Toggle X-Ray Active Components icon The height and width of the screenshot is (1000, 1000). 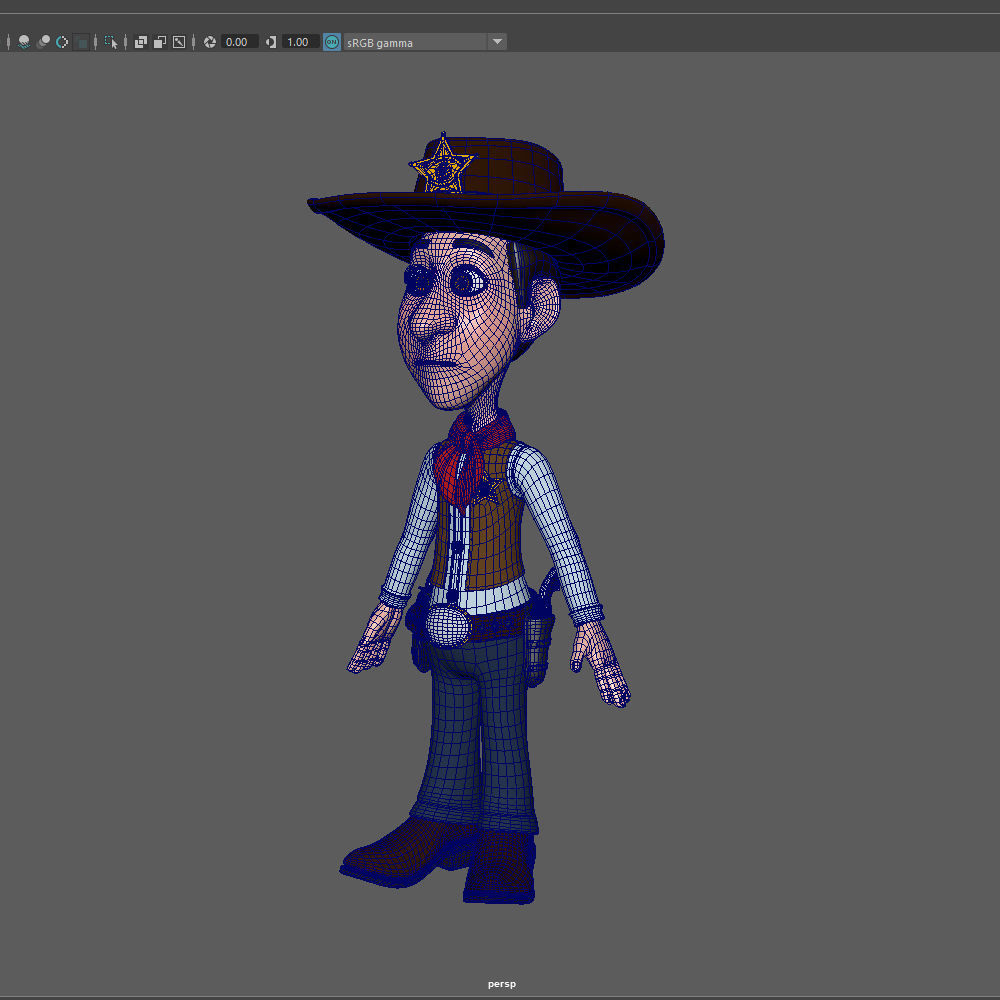pos(160,42)
